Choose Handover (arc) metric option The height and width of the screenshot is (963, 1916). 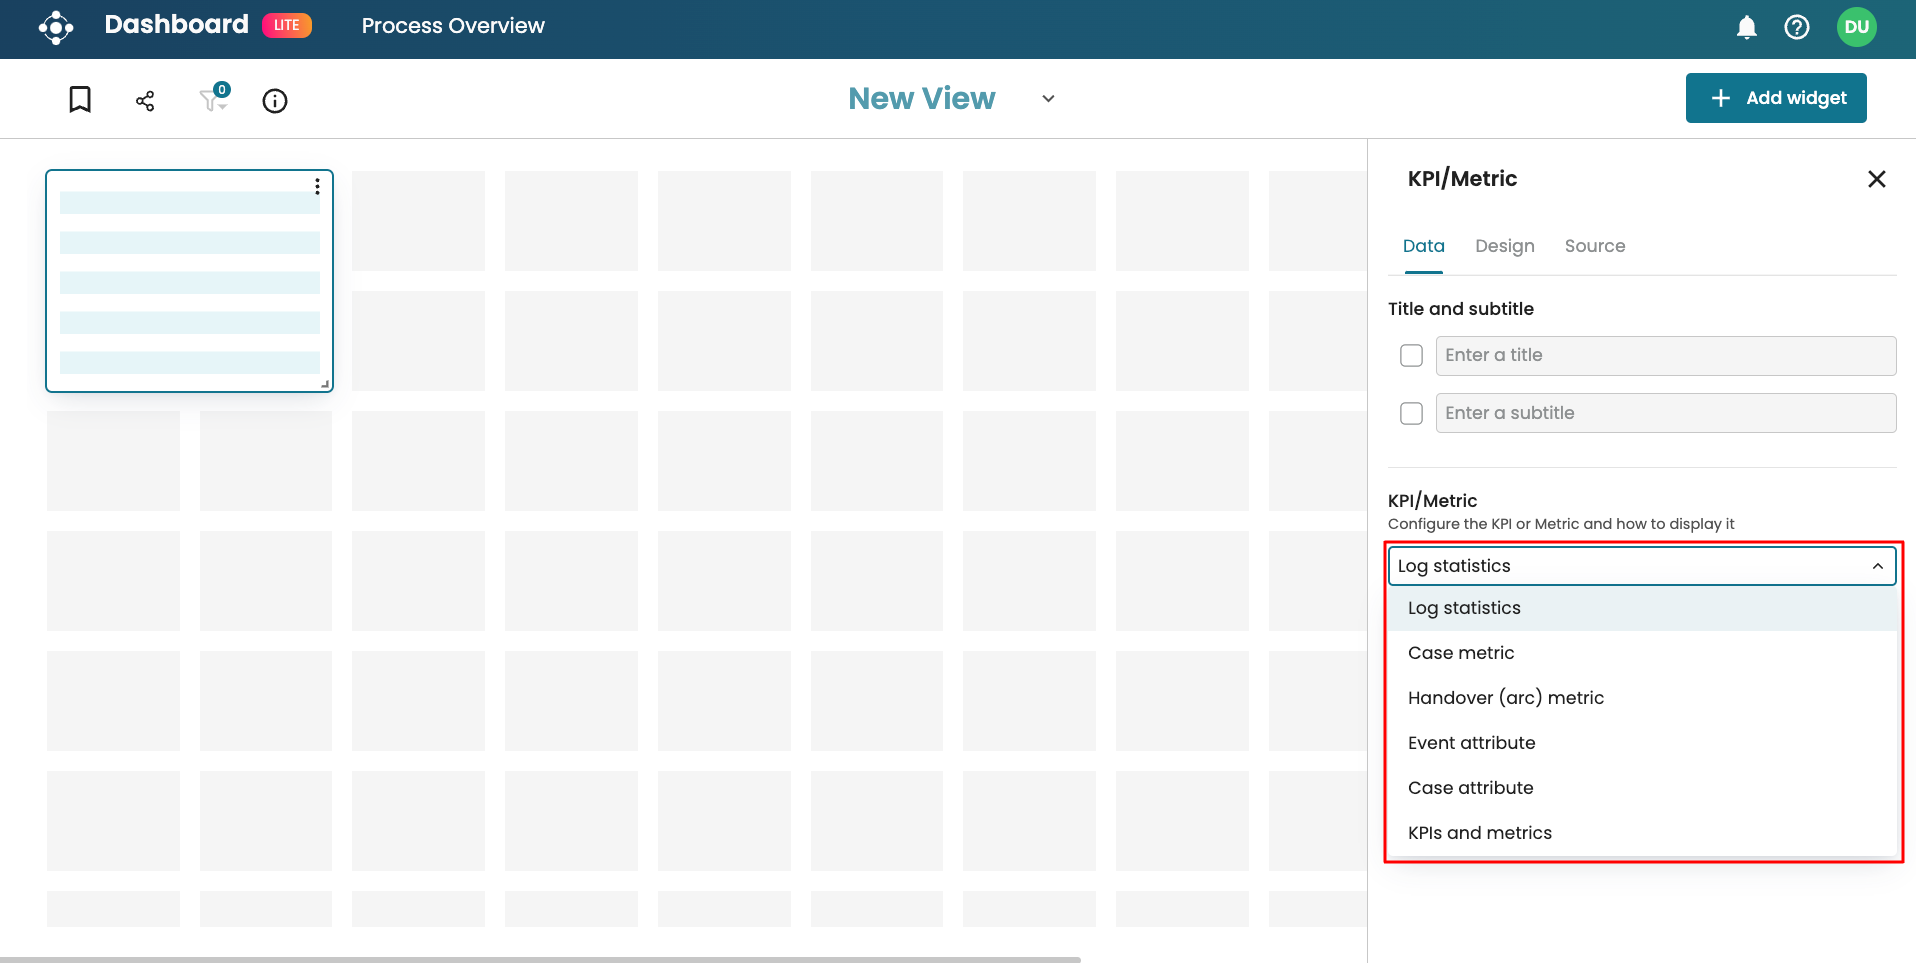click(x=1505, y=698)
